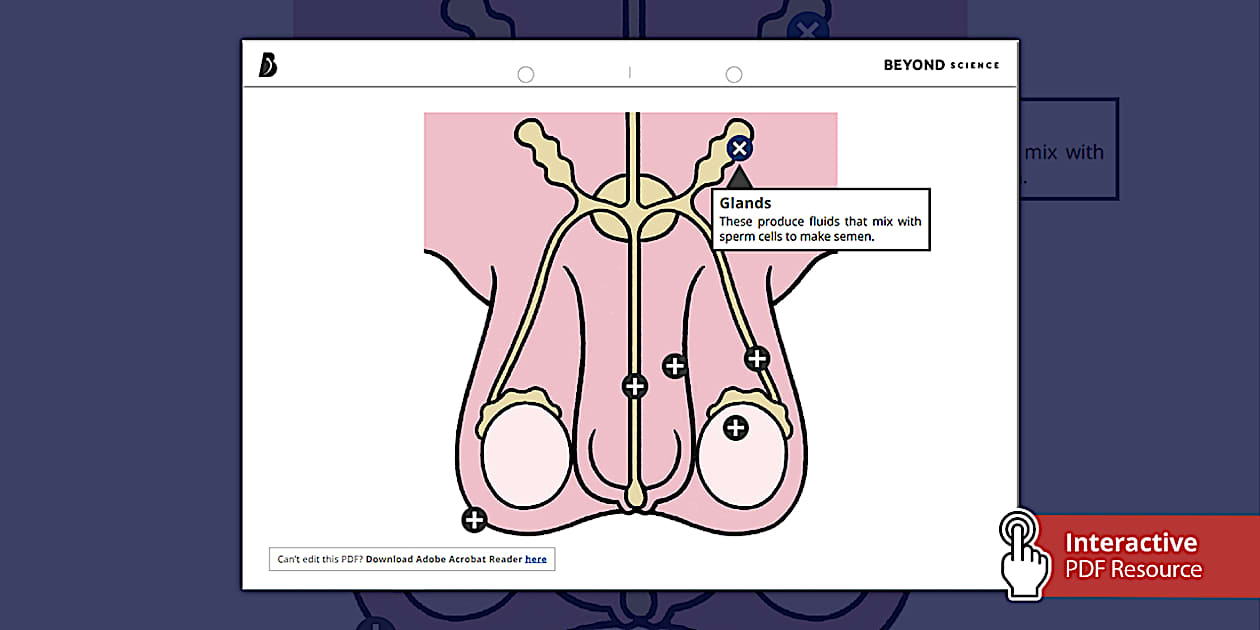This screenshot has width=1260, height=630.
Task: Open the plus hotspot on the penis shaft
Action: click(675, 366)
